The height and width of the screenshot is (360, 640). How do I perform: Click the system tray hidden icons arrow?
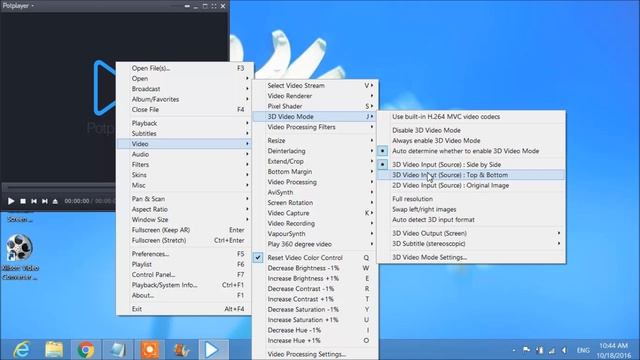pos(513,350)
